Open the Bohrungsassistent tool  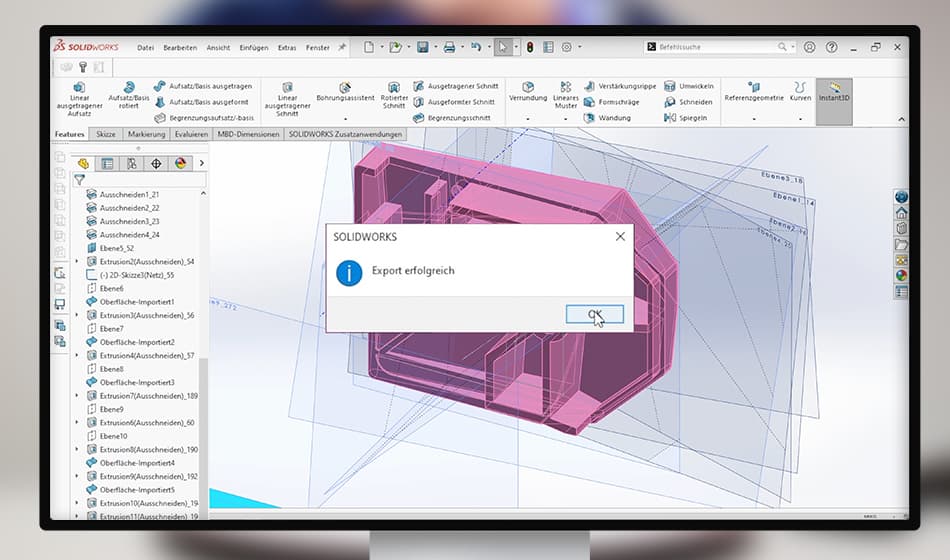coord(345,92)
